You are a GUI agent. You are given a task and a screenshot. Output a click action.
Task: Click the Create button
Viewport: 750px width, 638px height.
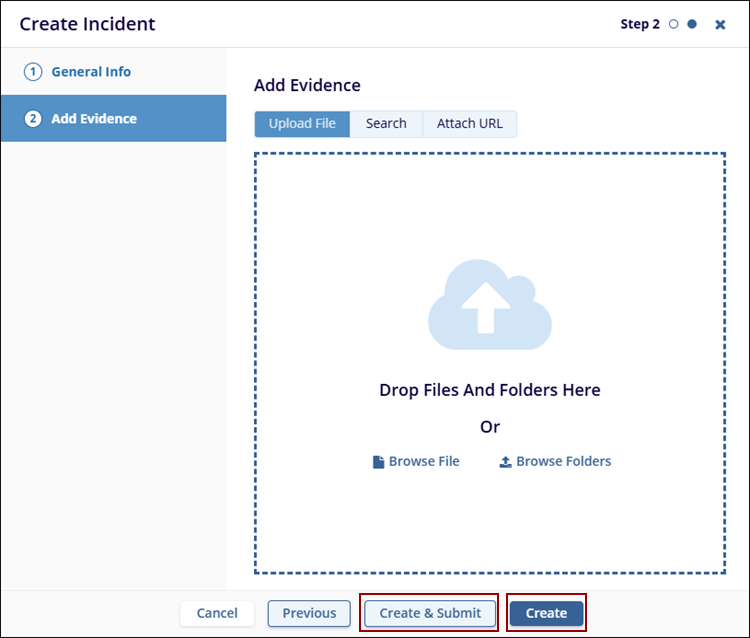point(546,613)
